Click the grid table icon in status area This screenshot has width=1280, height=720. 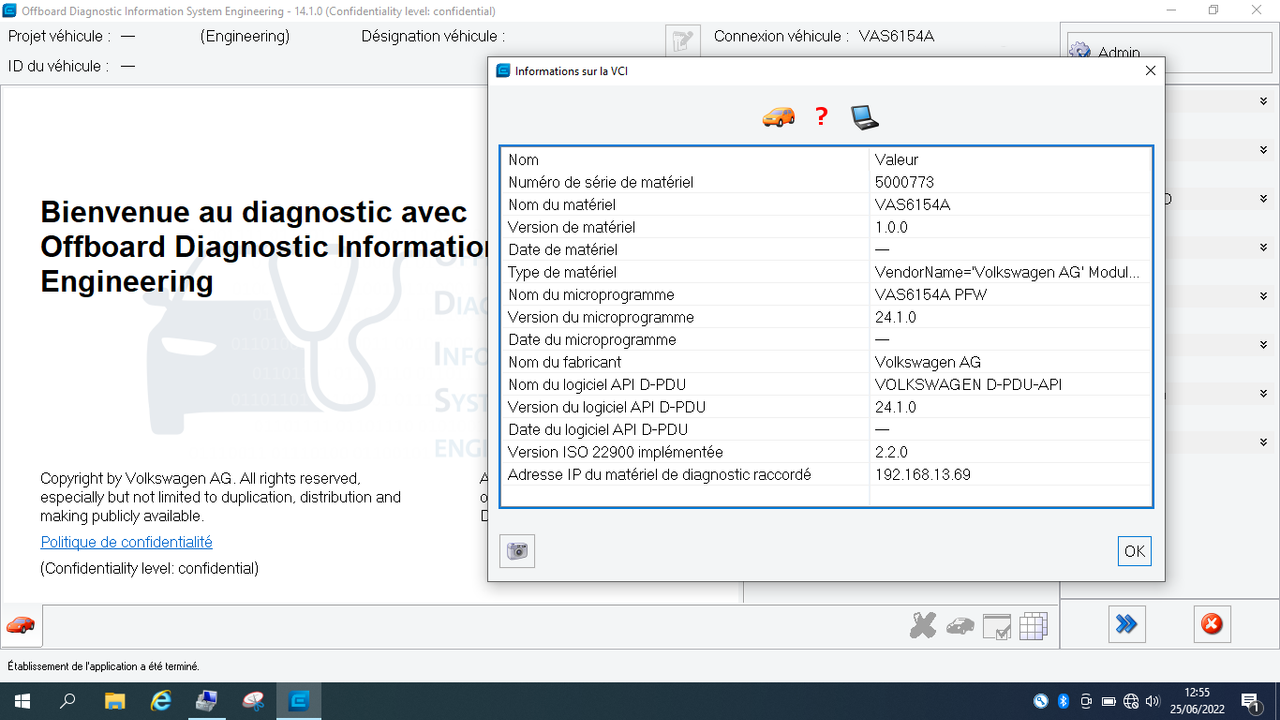1033,626
